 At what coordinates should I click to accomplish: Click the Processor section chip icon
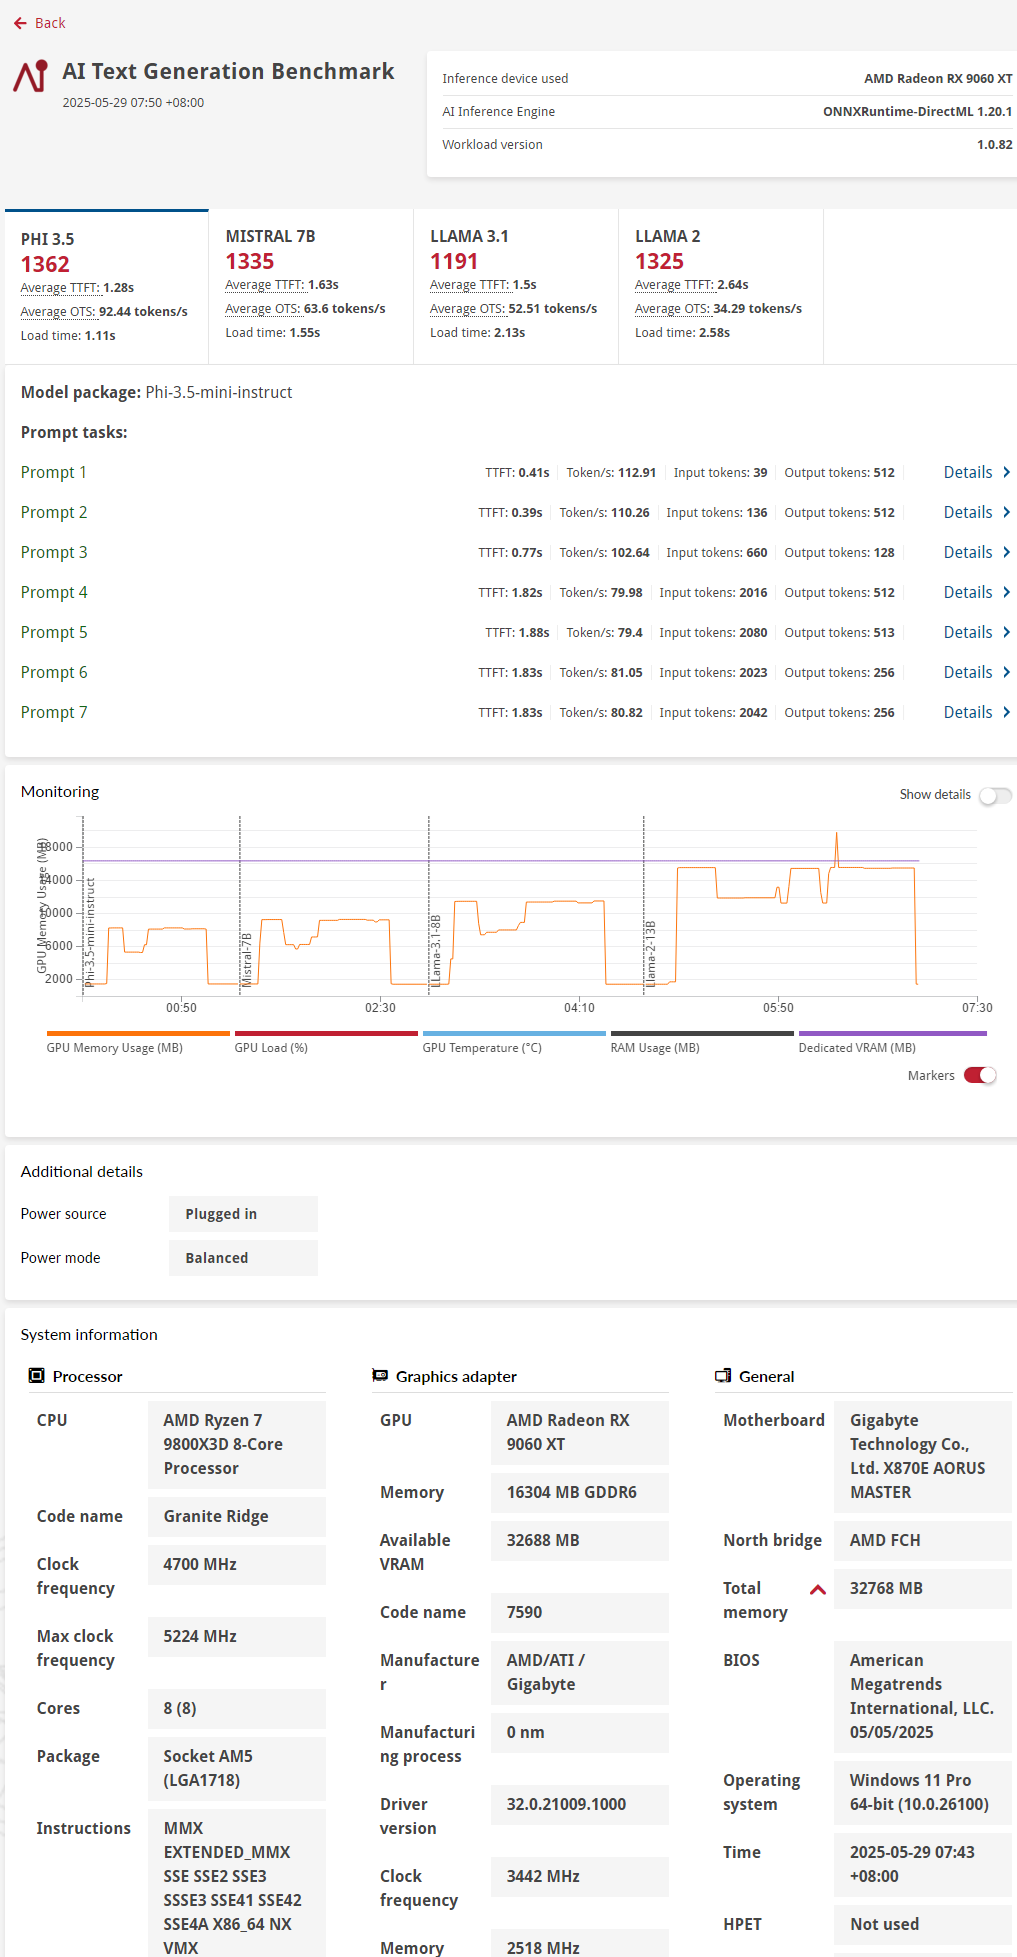pos(37,1376)
